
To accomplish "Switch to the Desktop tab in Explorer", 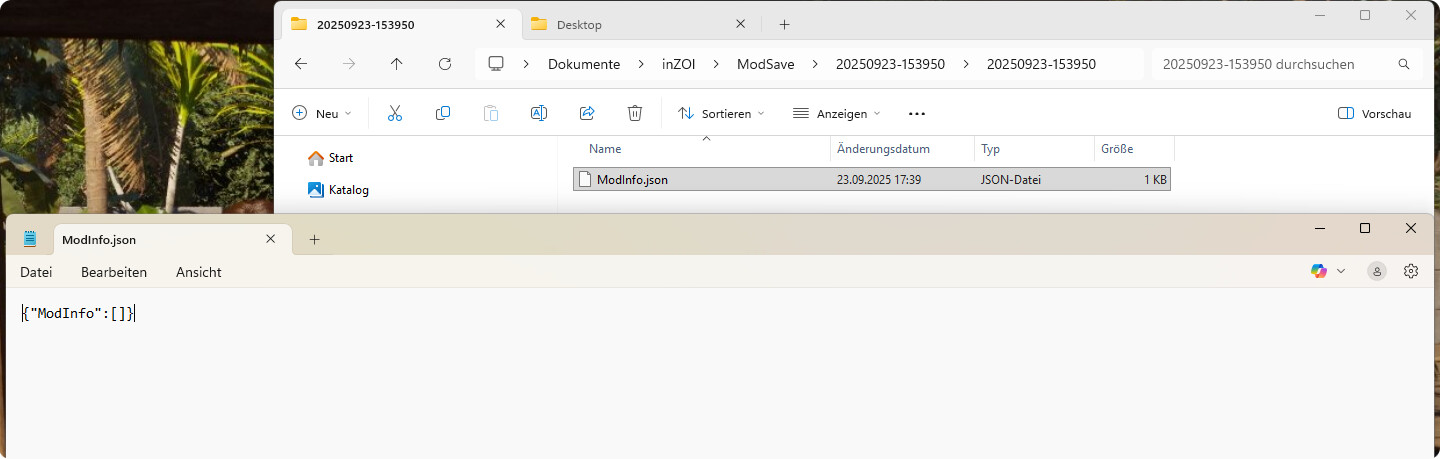I will coord(640,24).
